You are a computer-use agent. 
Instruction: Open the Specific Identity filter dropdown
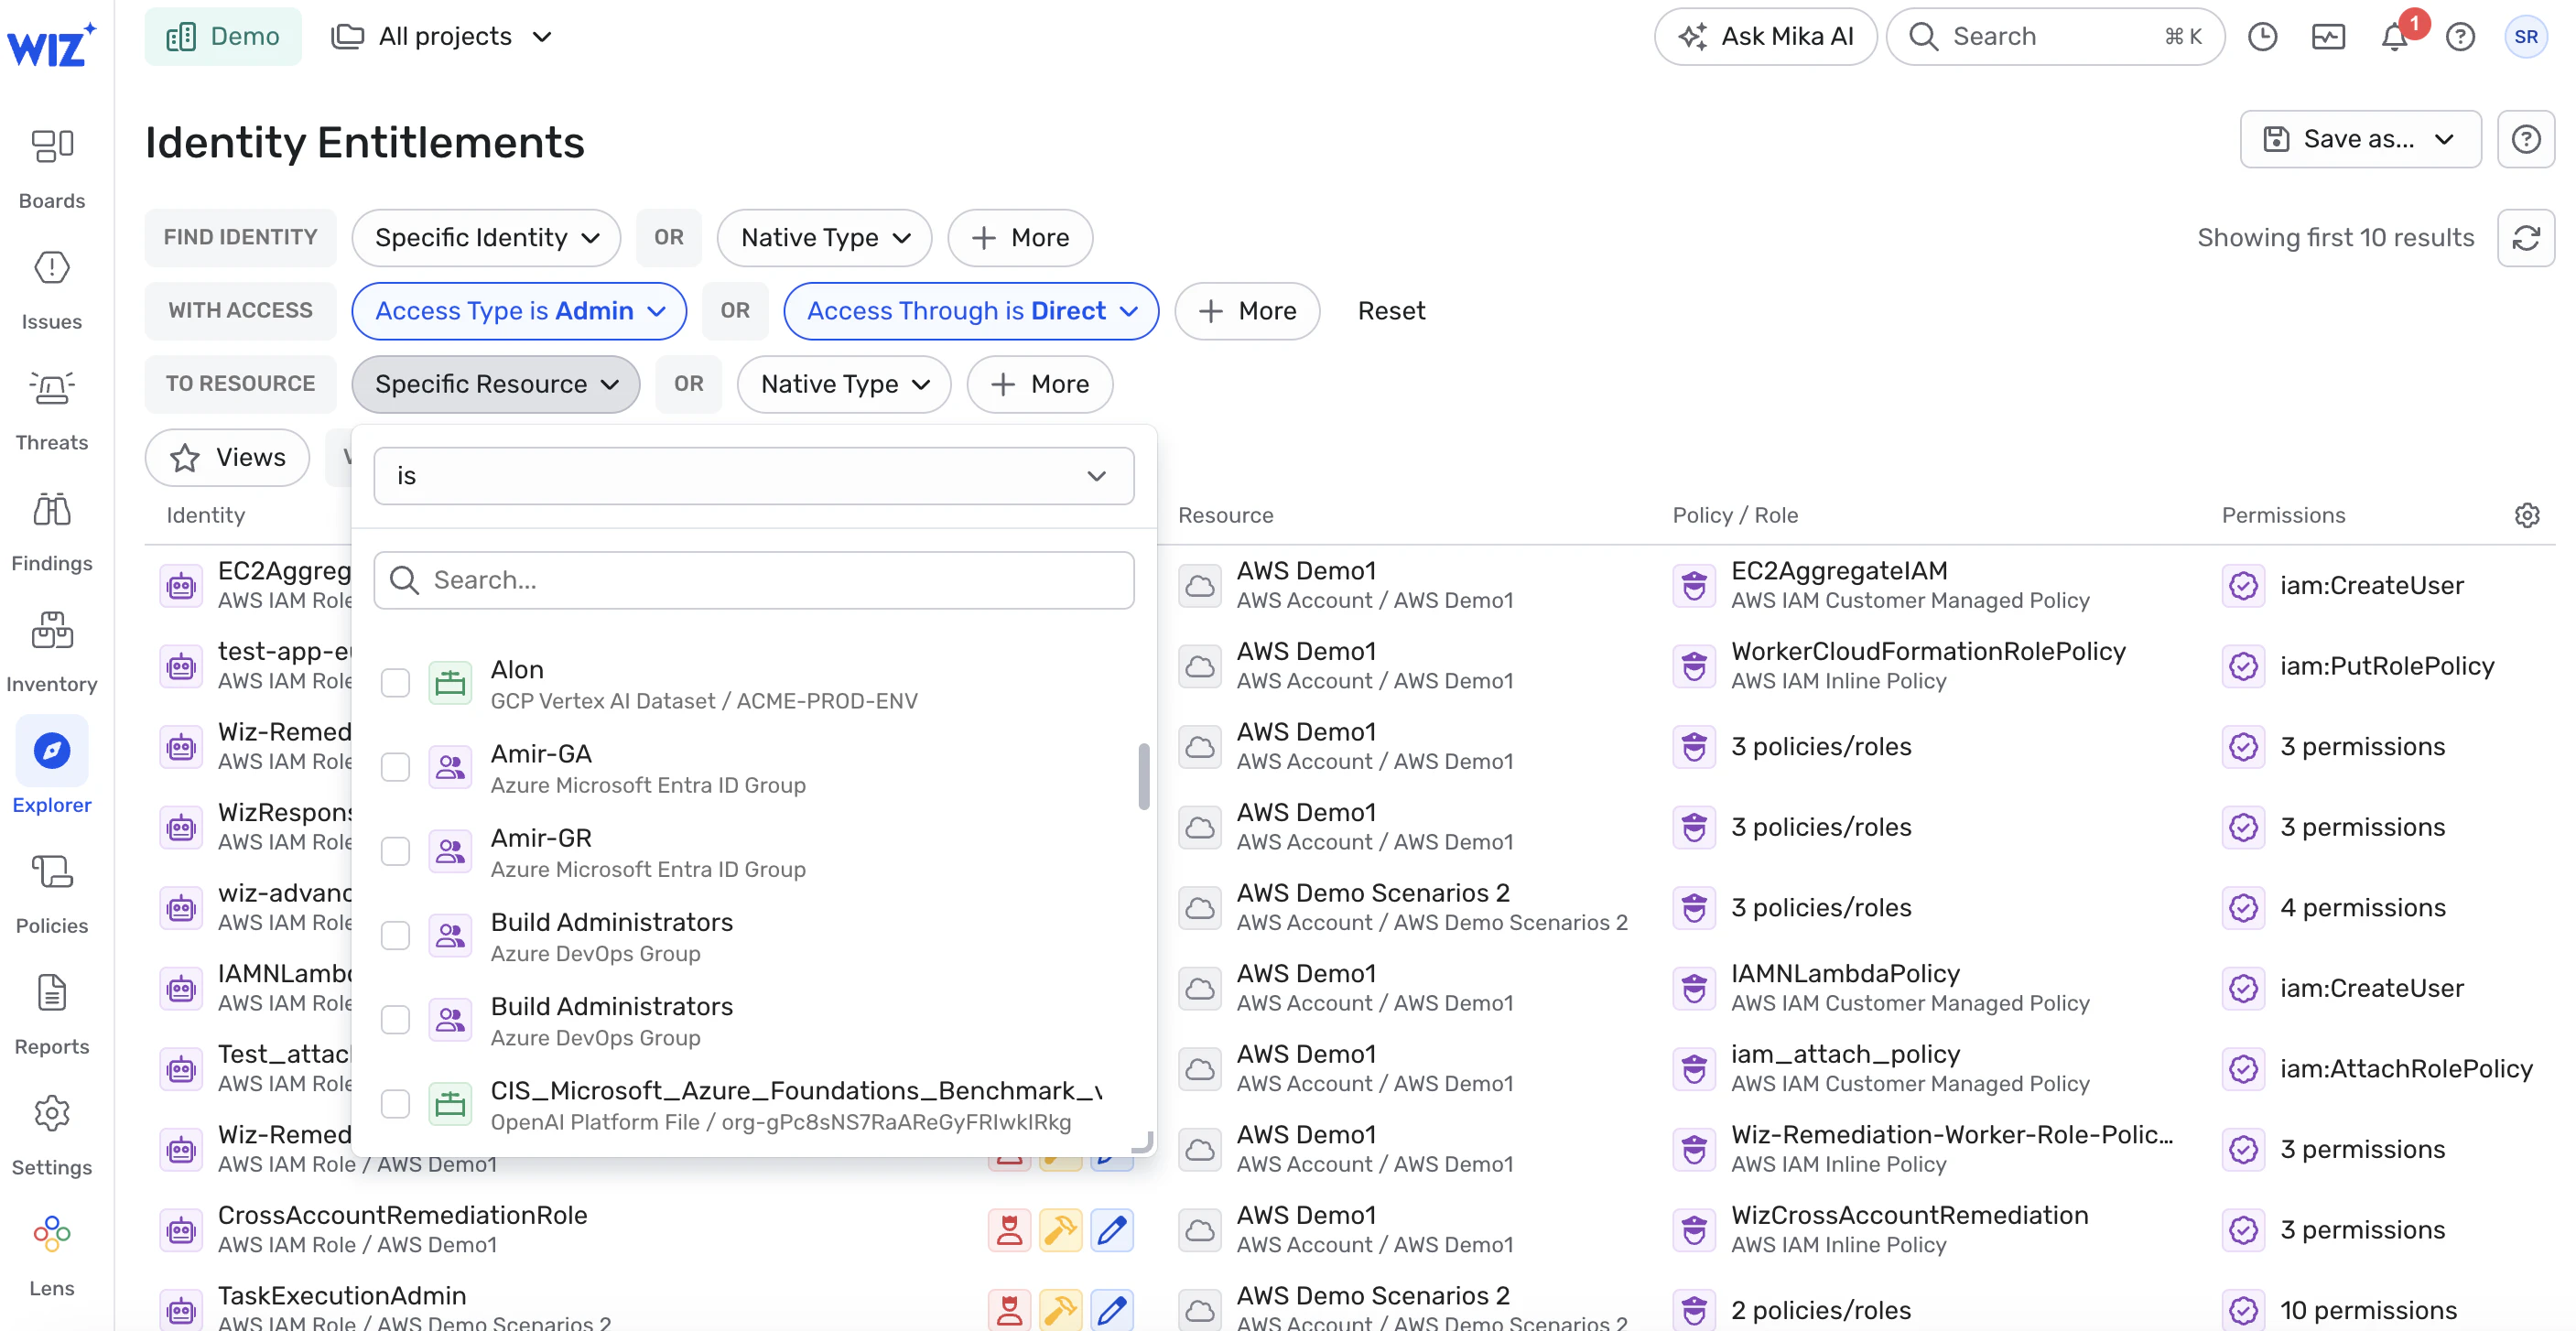pos(487,238)
